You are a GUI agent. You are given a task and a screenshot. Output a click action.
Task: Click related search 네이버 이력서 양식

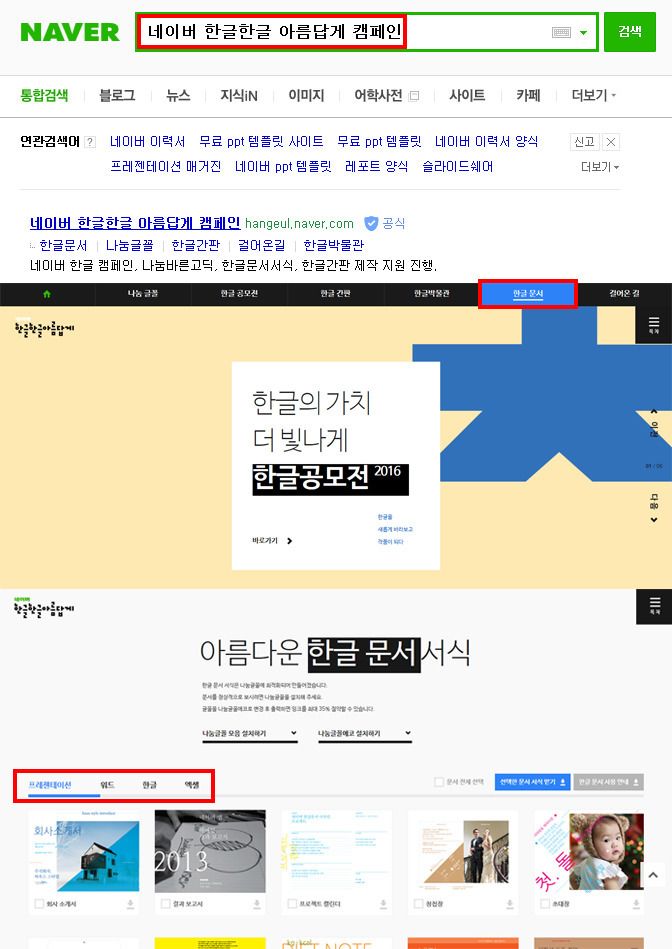click(487, 142)
